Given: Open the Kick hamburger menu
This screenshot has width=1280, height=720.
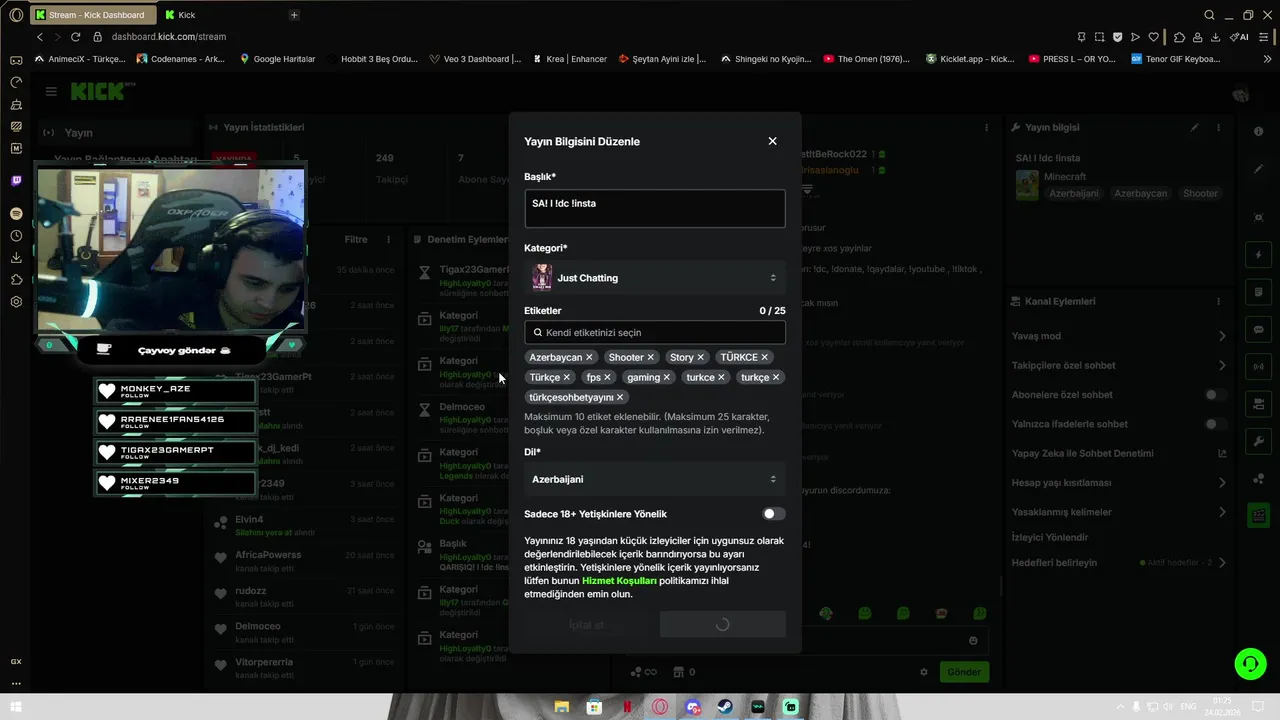Looking at the screenshot, I should tap(51, 91).
